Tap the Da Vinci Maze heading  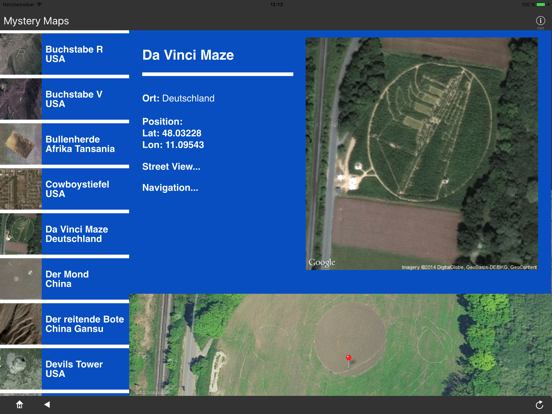188,55
